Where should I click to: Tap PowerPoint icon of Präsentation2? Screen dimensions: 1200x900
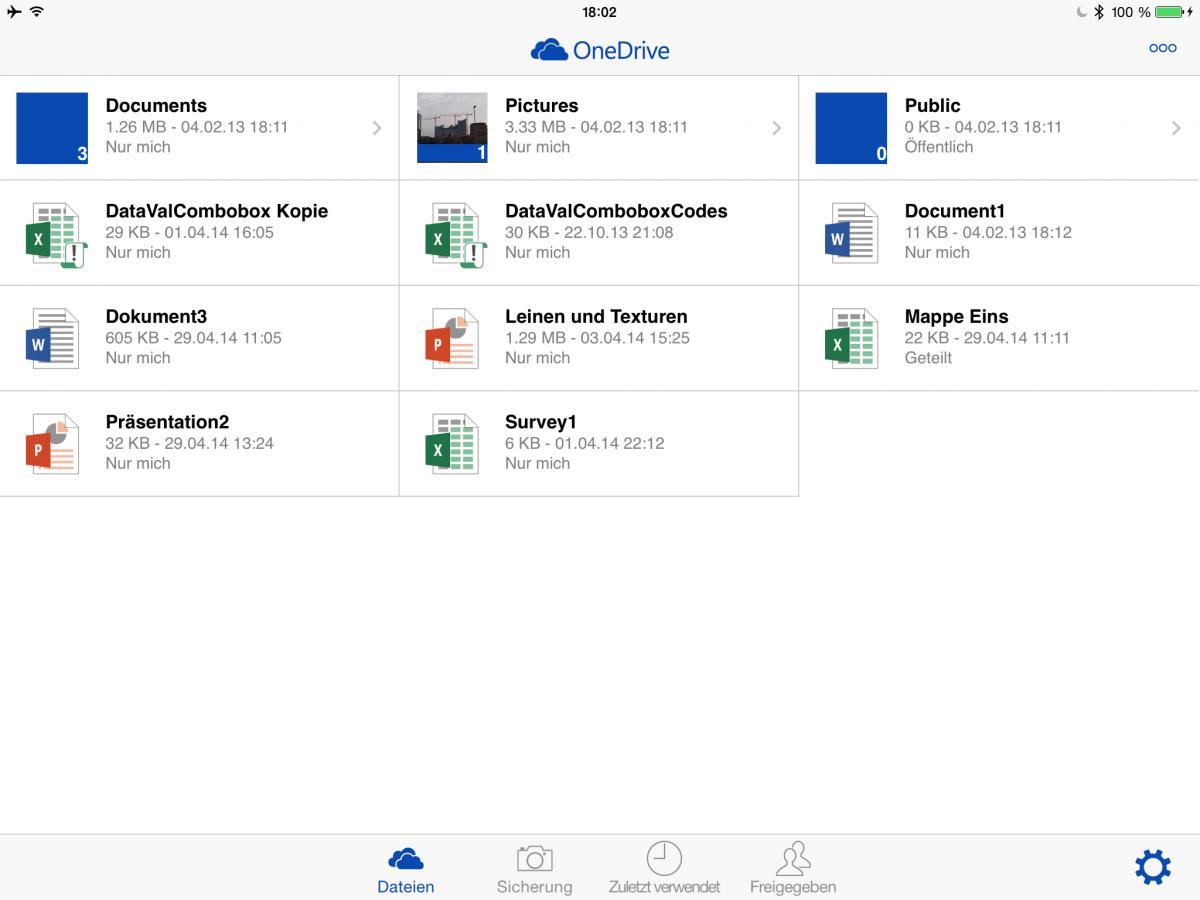tap(52, 443)
